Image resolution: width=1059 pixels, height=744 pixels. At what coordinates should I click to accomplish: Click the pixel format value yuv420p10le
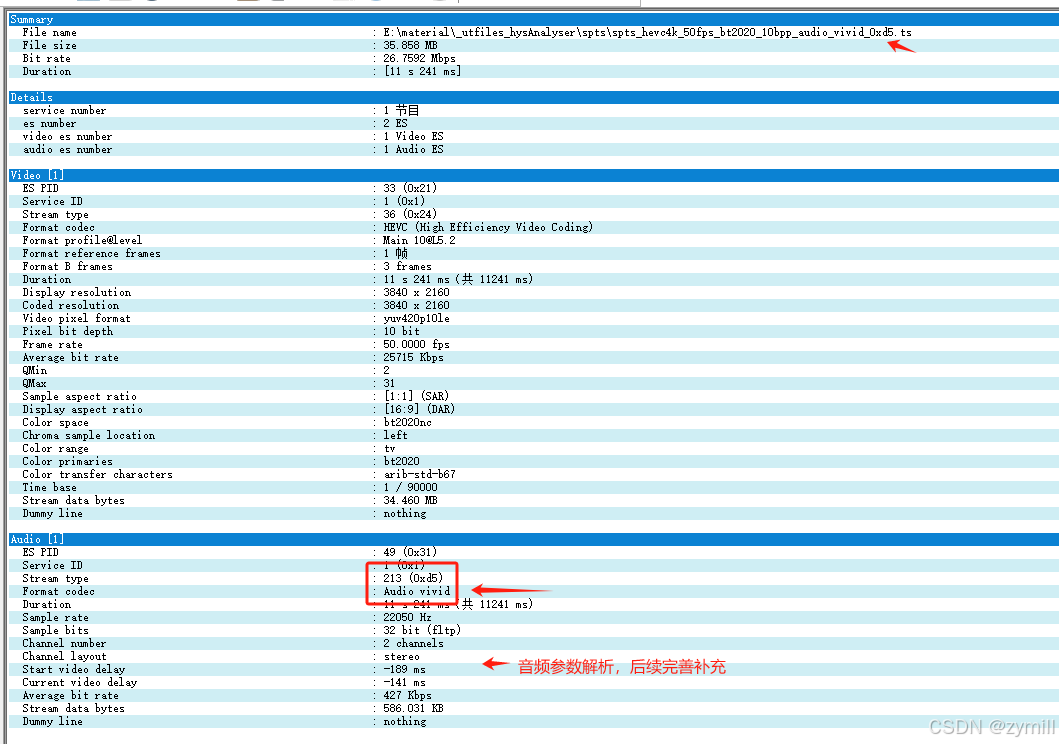point(416,319)
